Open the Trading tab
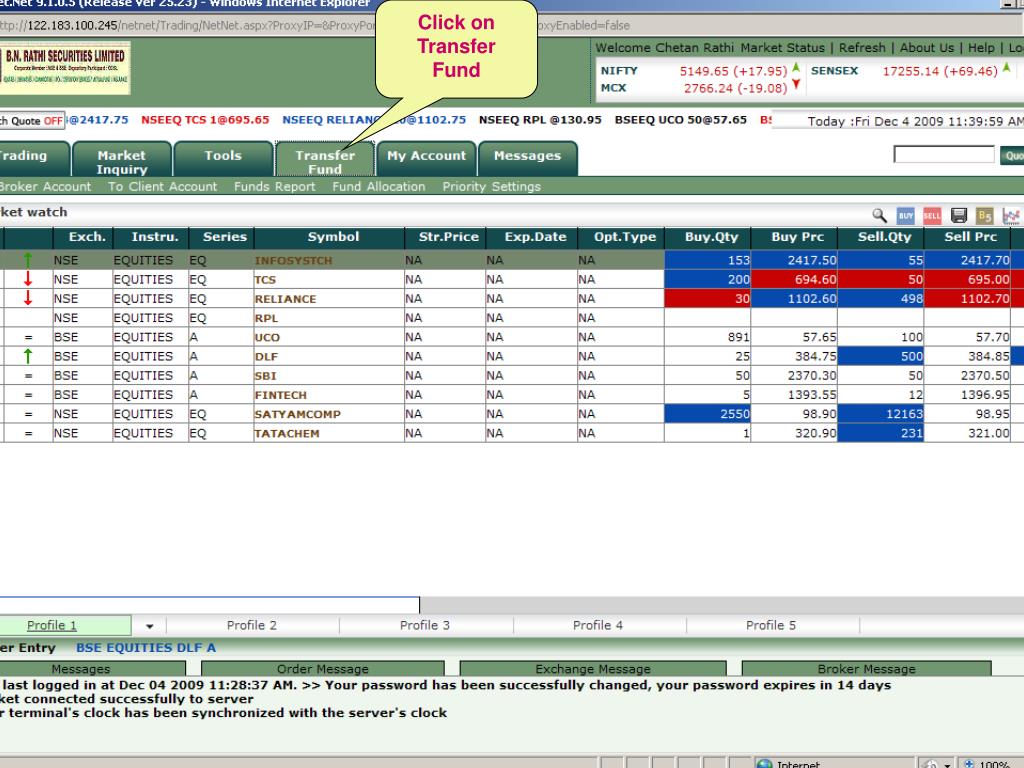The height and width of the screenshot is (768, 1024). (33, 159)
